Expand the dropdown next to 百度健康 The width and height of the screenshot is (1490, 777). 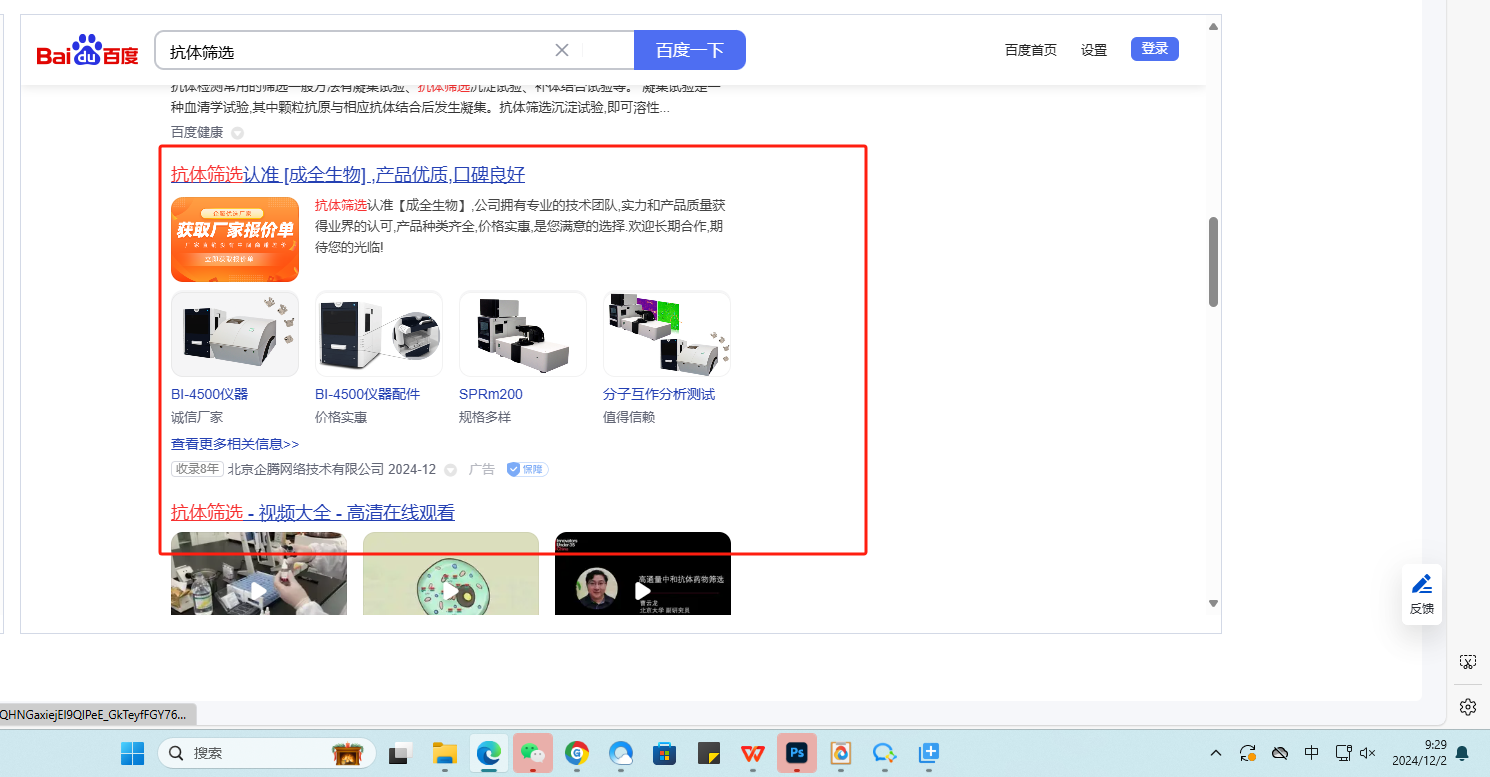[237, 133]
